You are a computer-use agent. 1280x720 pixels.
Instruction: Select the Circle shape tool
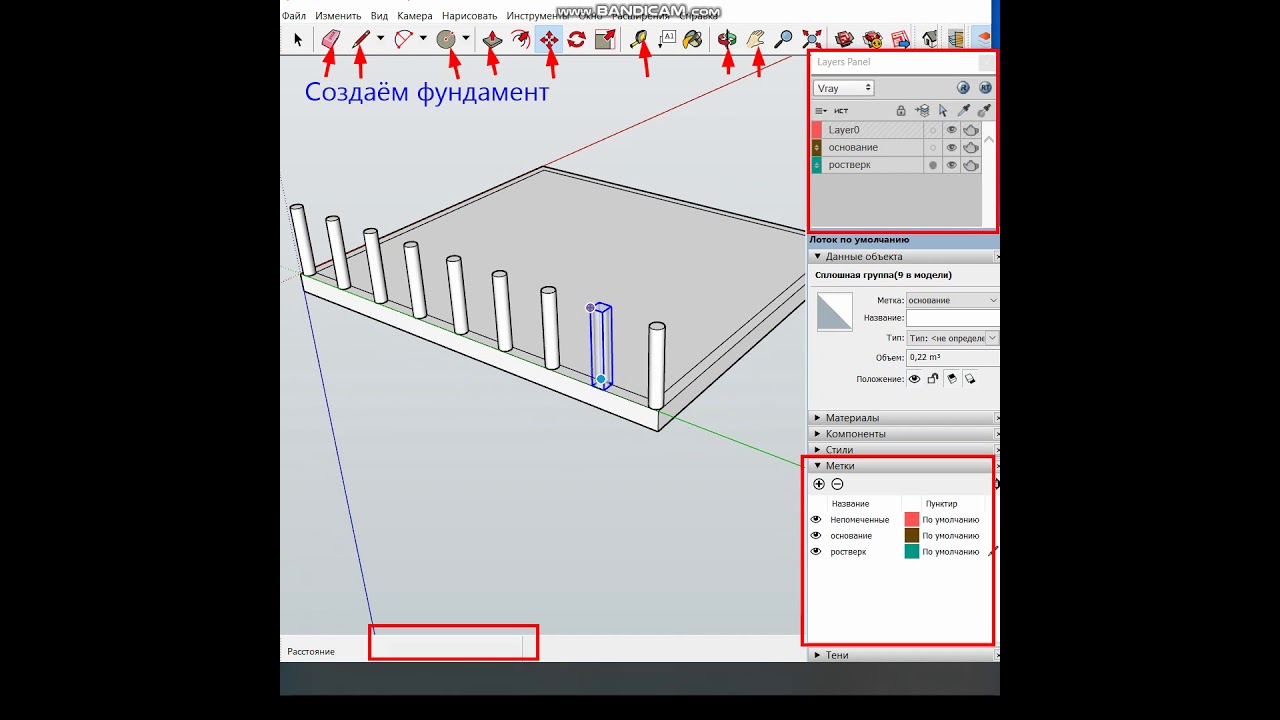coord(446,39)
